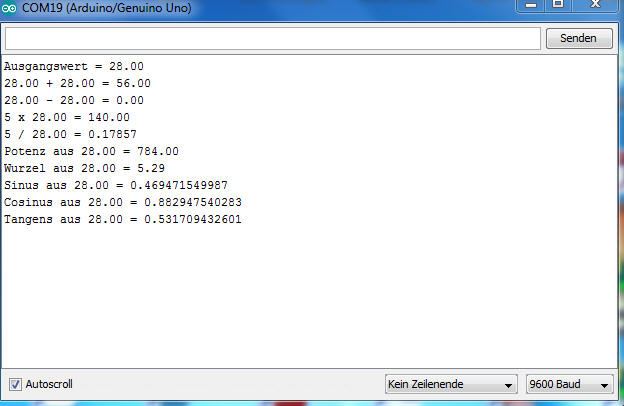Focus the serial message input field
The height and width of the screenshot is (406, 624).
(x=272, y=38)
